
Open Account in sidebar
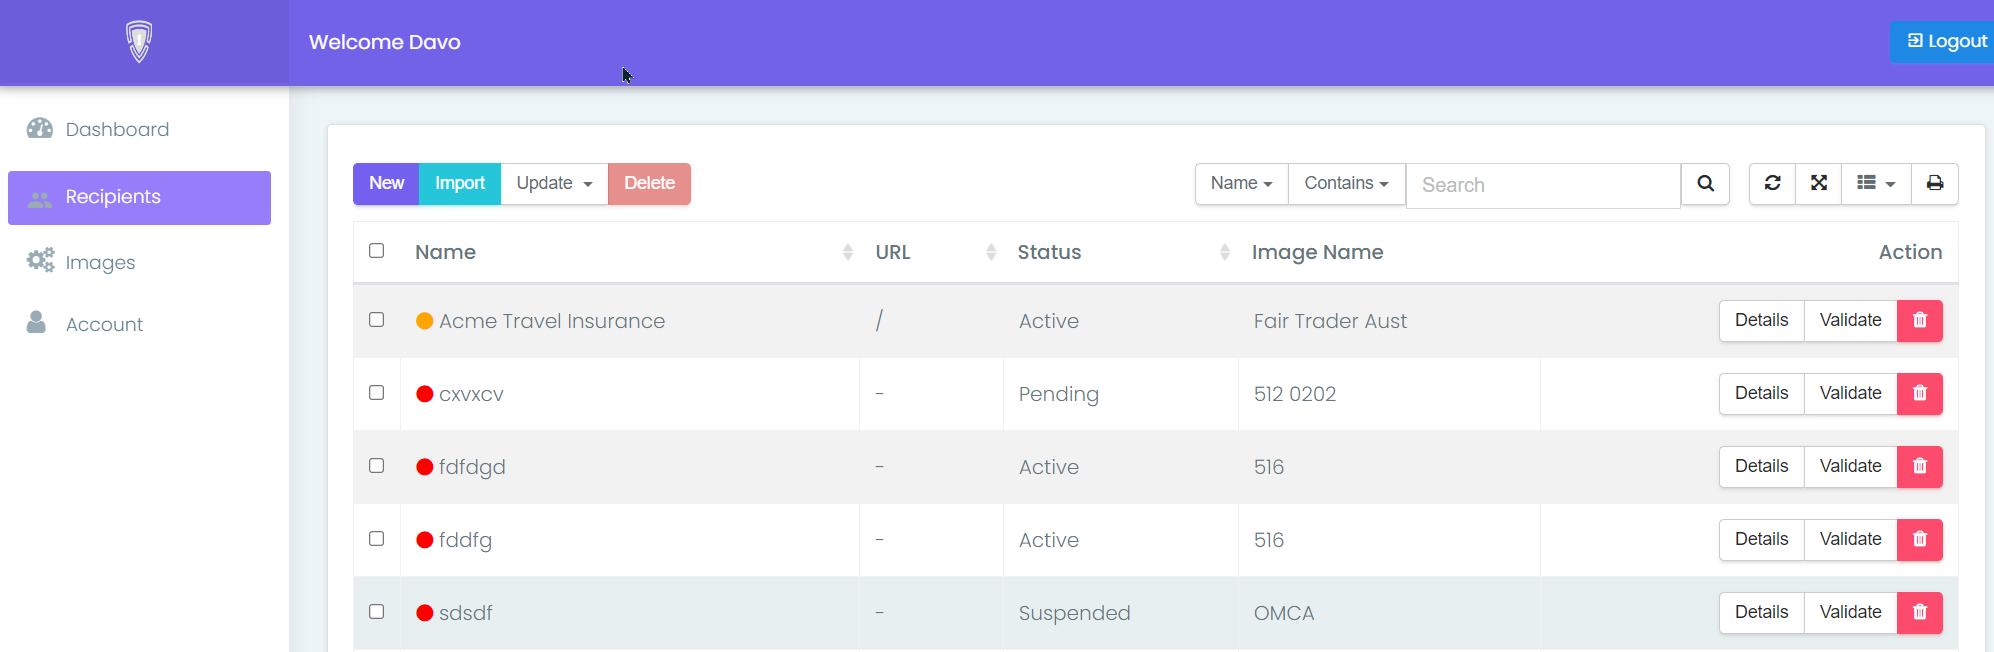[139, 324]
